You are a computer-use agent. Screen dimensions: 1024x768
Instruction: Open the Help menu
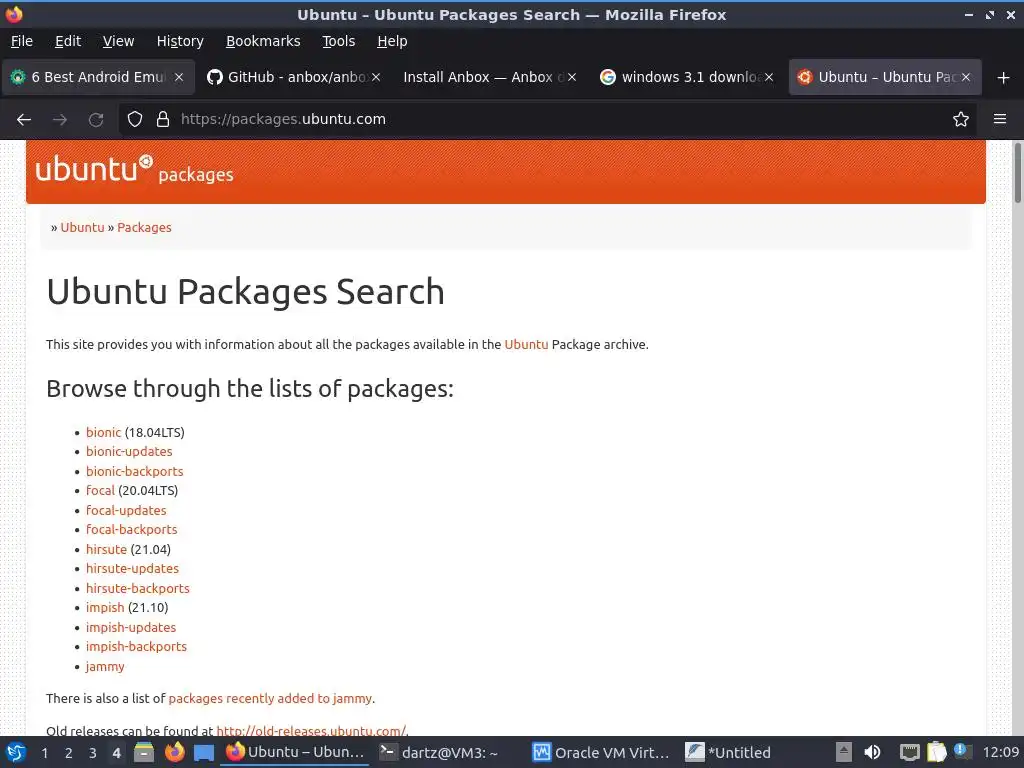pos(392,41)
